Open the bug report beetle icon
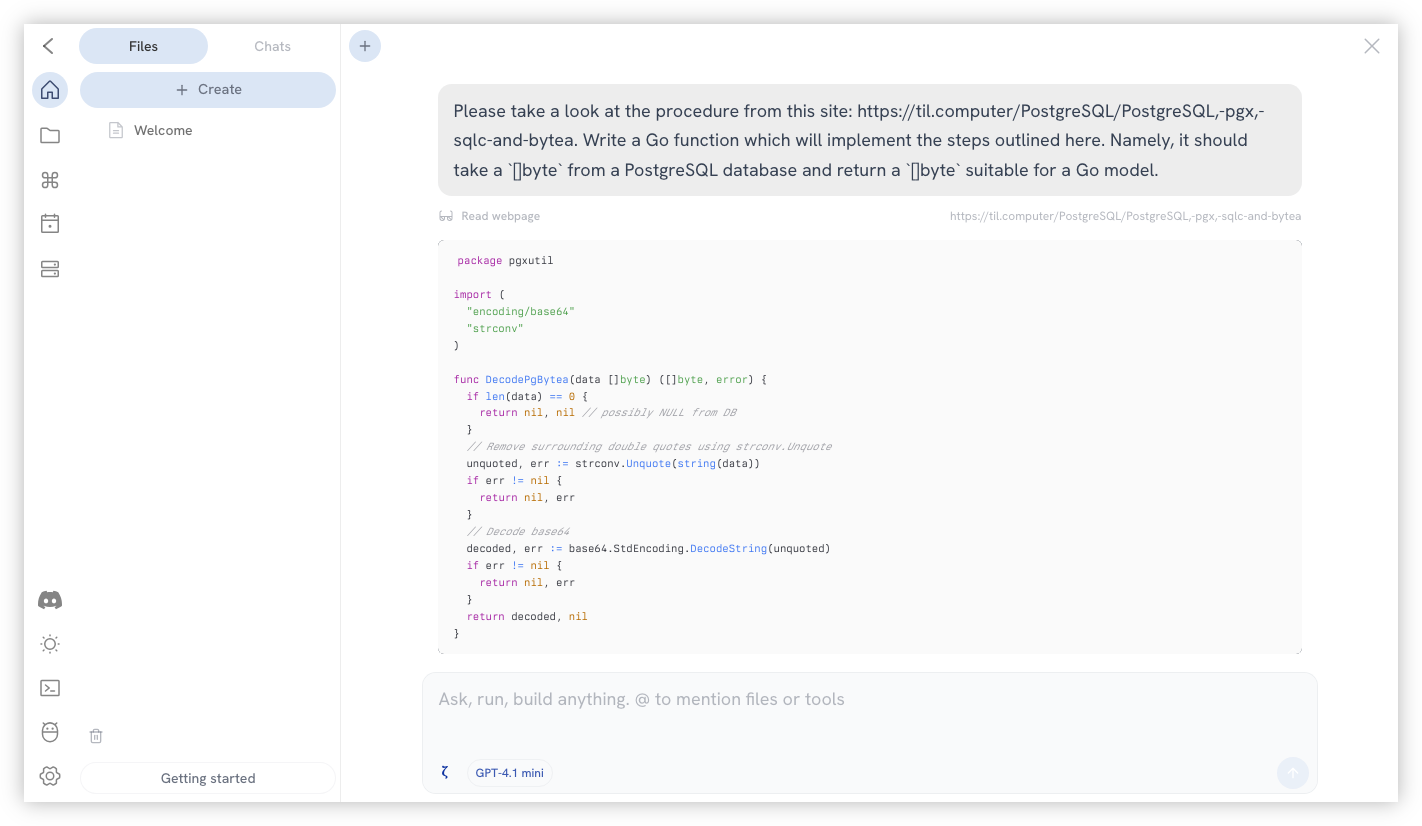 (50, 732)
